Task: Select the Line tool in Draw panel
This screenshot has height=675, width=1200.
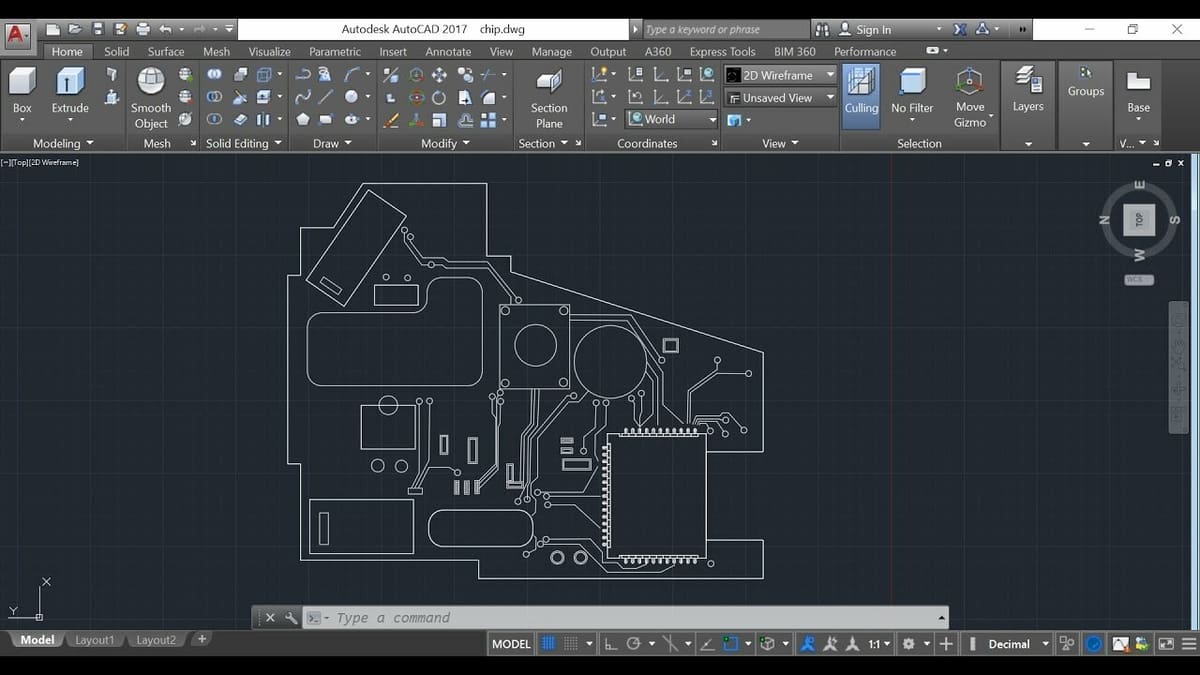Action: [x=326, y=97]
